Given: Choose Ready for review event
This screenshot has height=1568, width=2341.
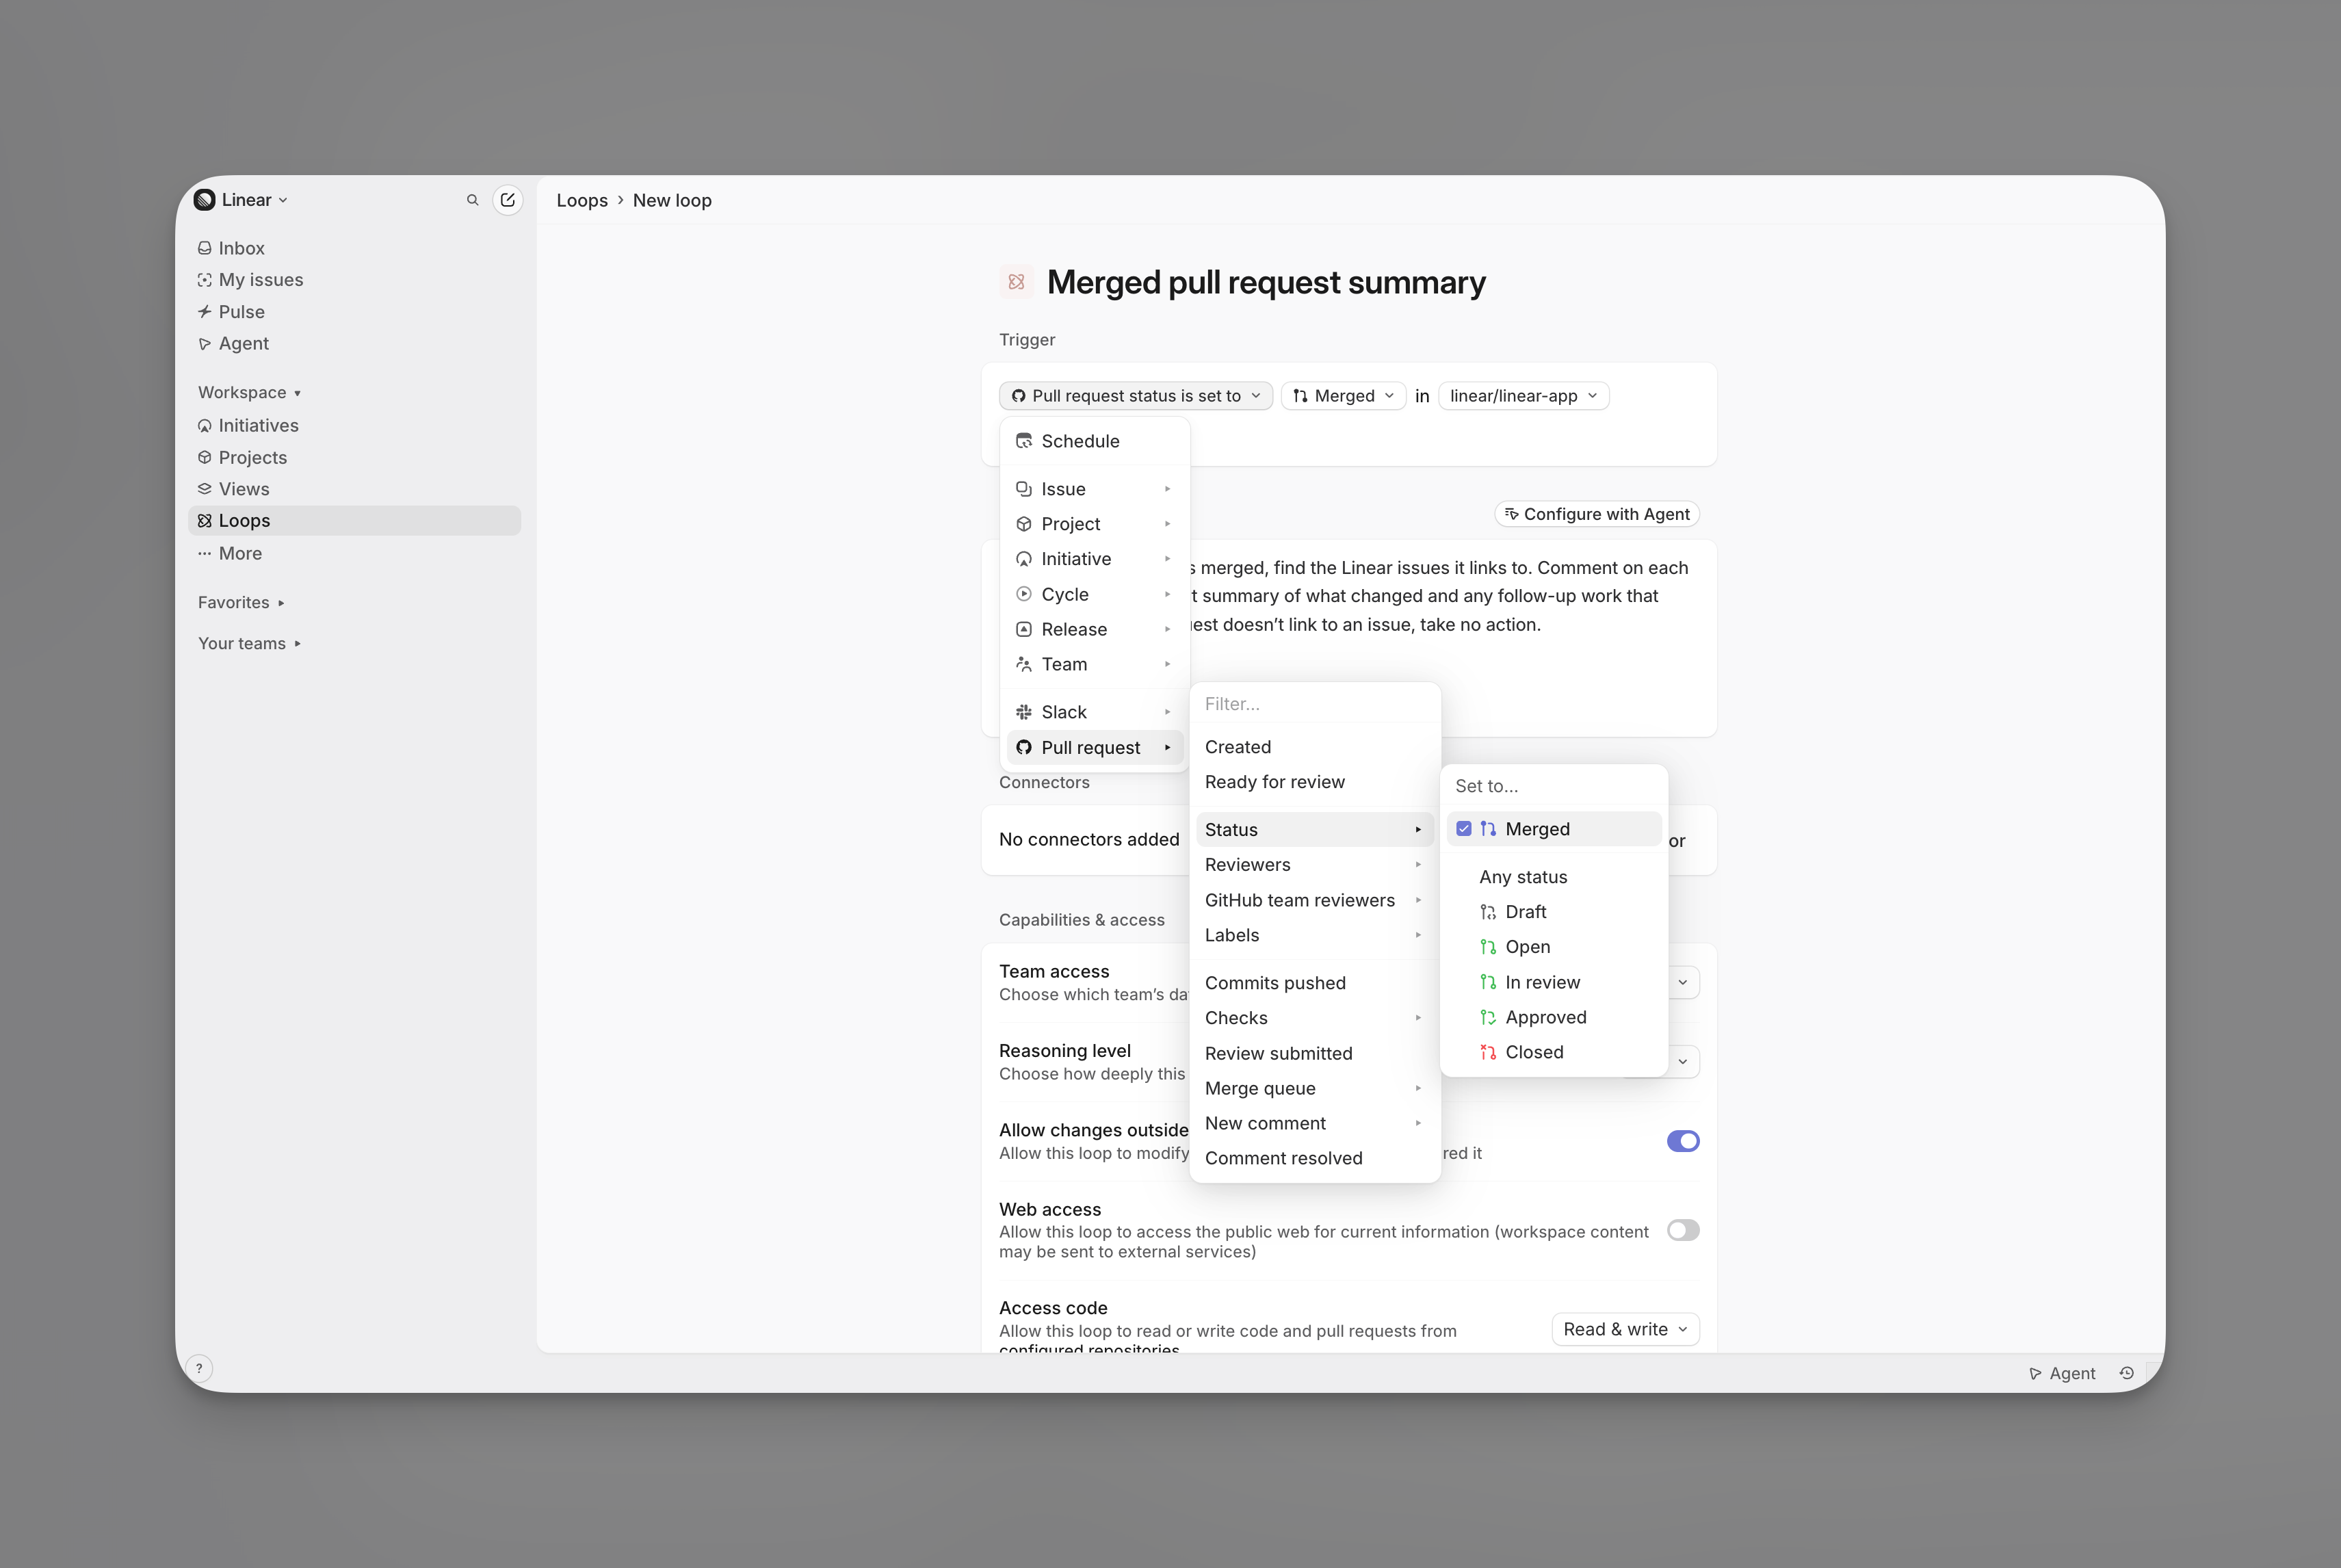Looking at the screenshot, I should 1314,782.
